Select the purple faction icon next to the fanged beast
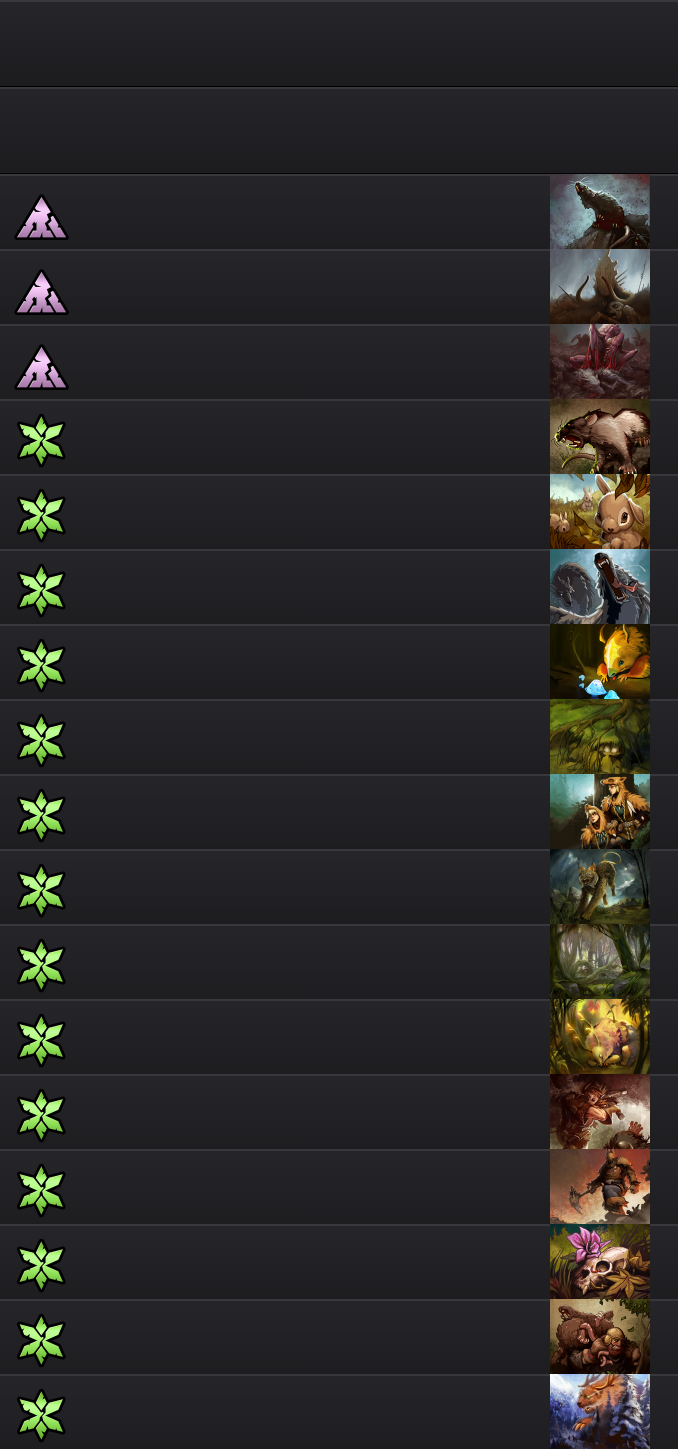 (41, 217)
